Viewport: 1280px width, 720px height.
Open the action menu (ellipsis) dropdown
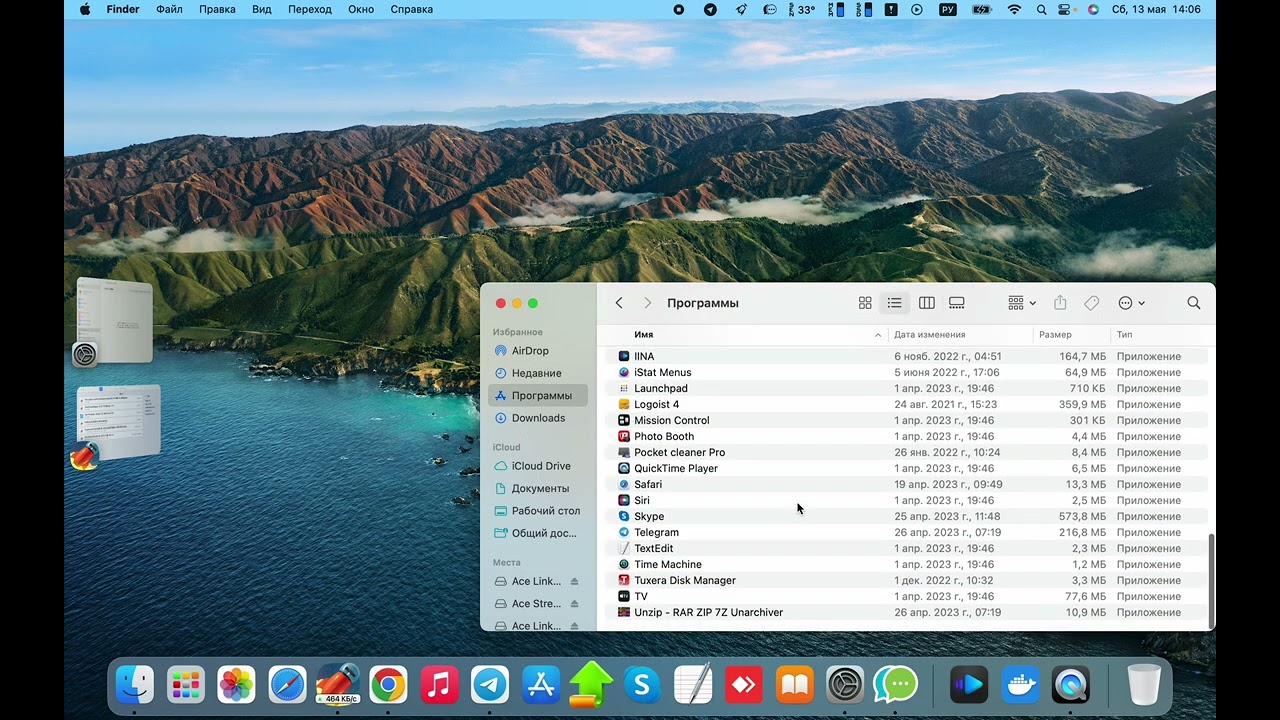coord(1131,303)
